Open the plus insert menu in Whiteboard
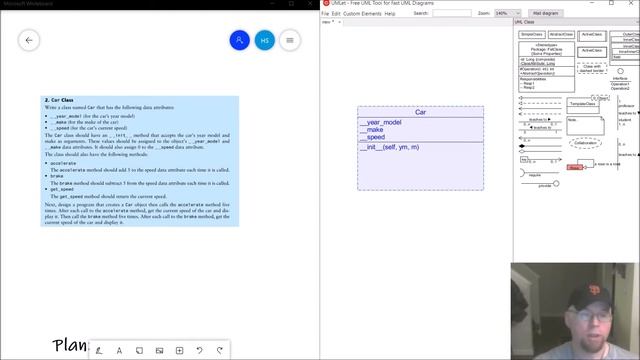This screenshot has width=640, height=360. [x=180, y=350]
